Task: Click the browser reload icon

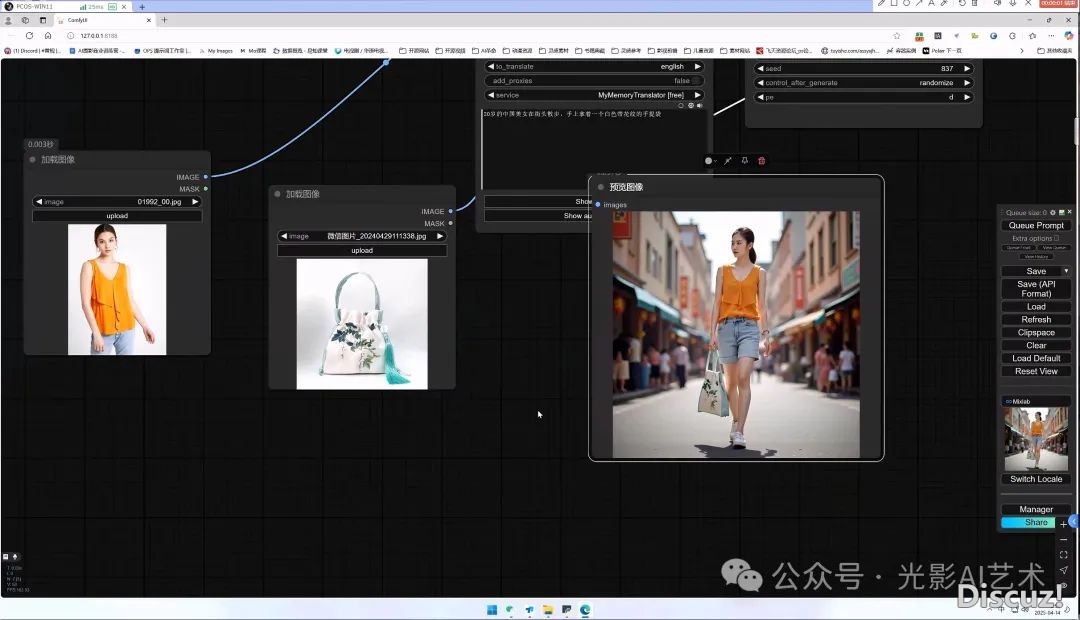Action: pyautogui.click(x=29, y=35)
